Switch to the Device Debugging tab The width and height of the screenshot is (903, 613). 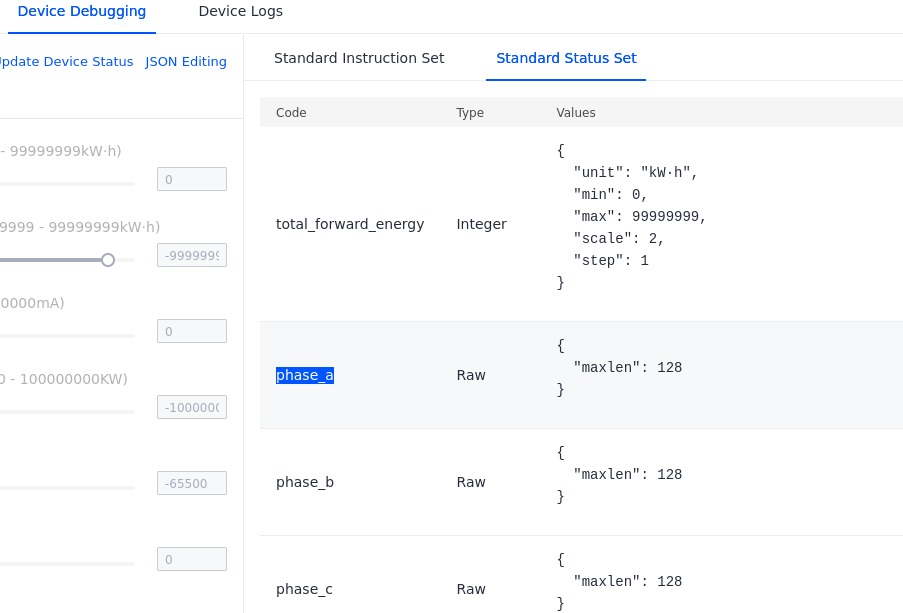coord(82,12)
